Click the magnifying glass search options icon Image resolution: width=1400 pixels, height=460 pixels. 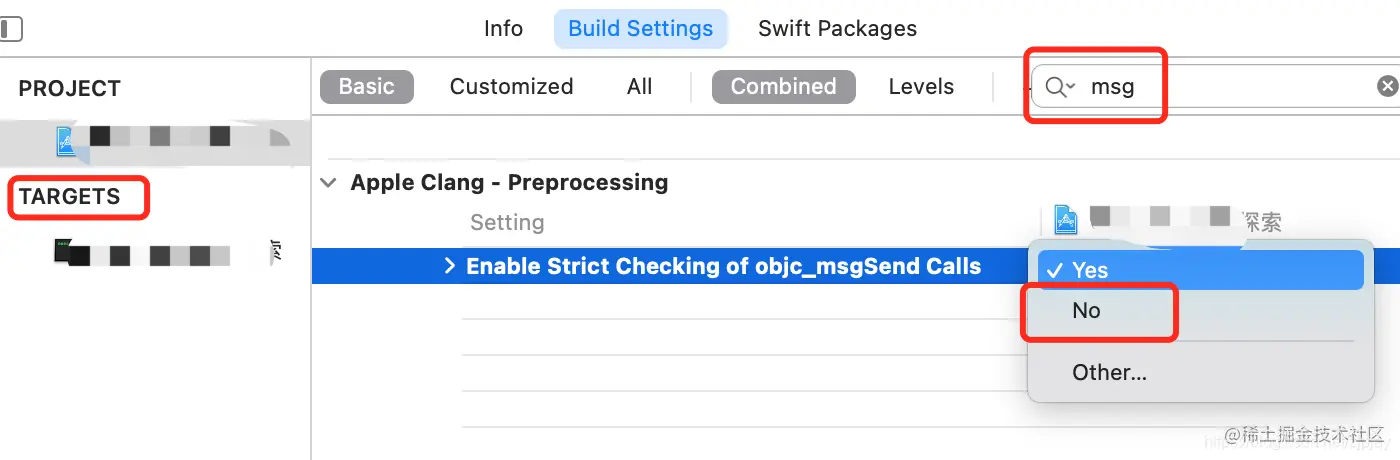(x=1059, y=87)
